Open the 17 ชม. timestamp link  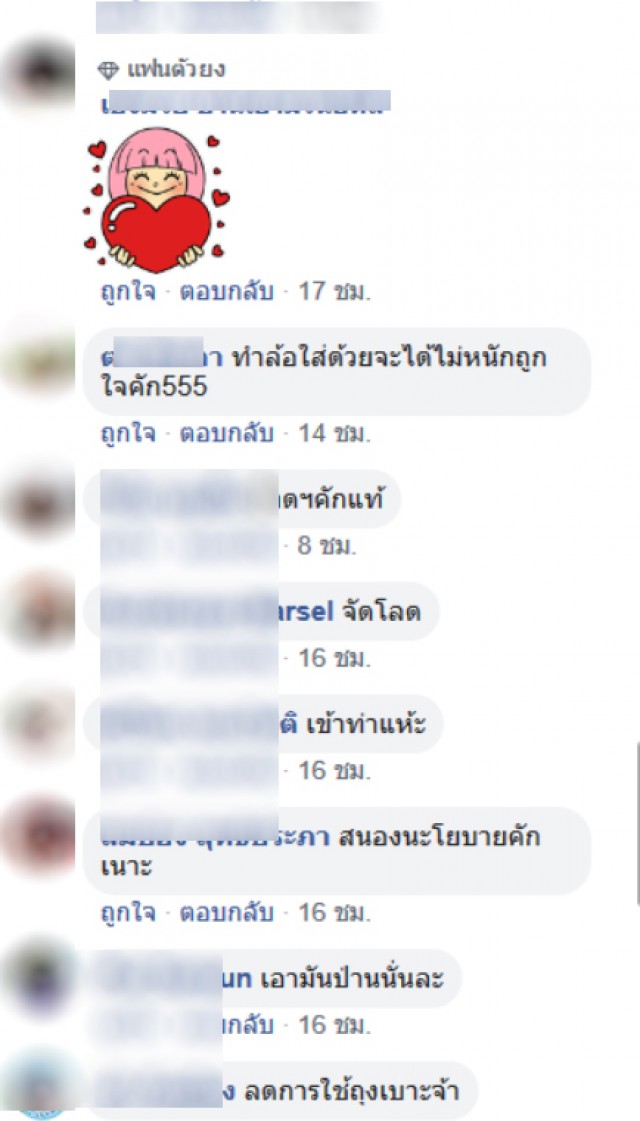pyautogui.click(x=334, y=293)
